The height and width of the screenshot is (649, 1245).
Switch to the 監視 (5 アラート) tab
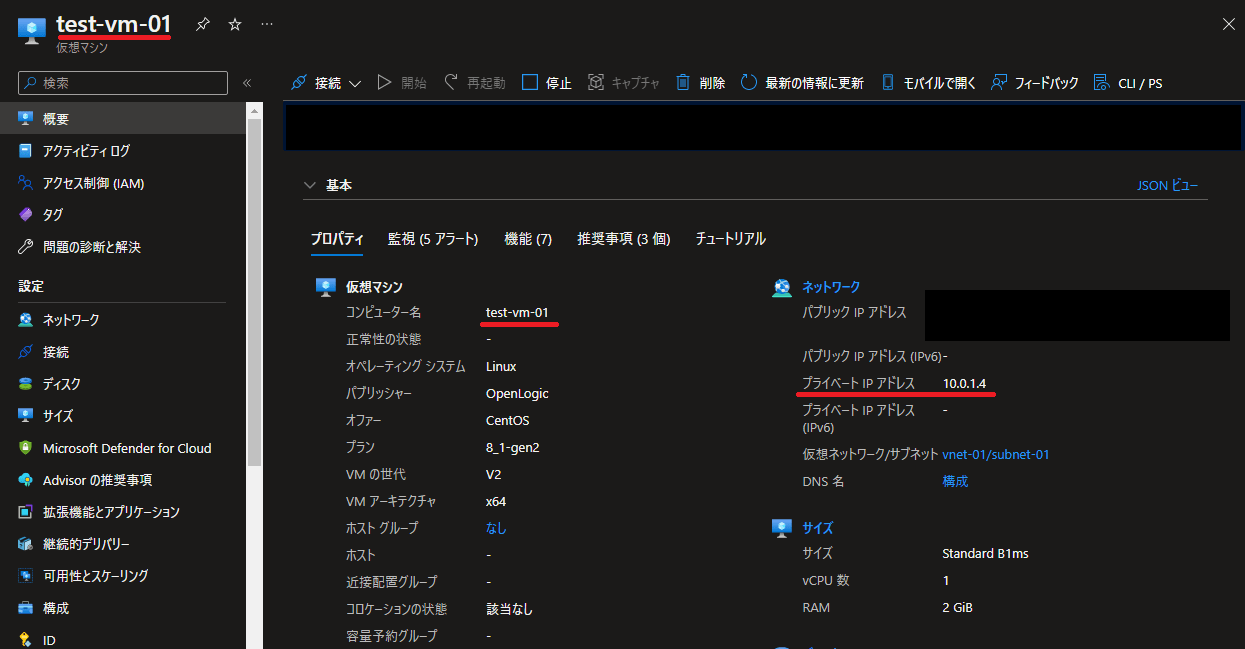coord(433,239)
